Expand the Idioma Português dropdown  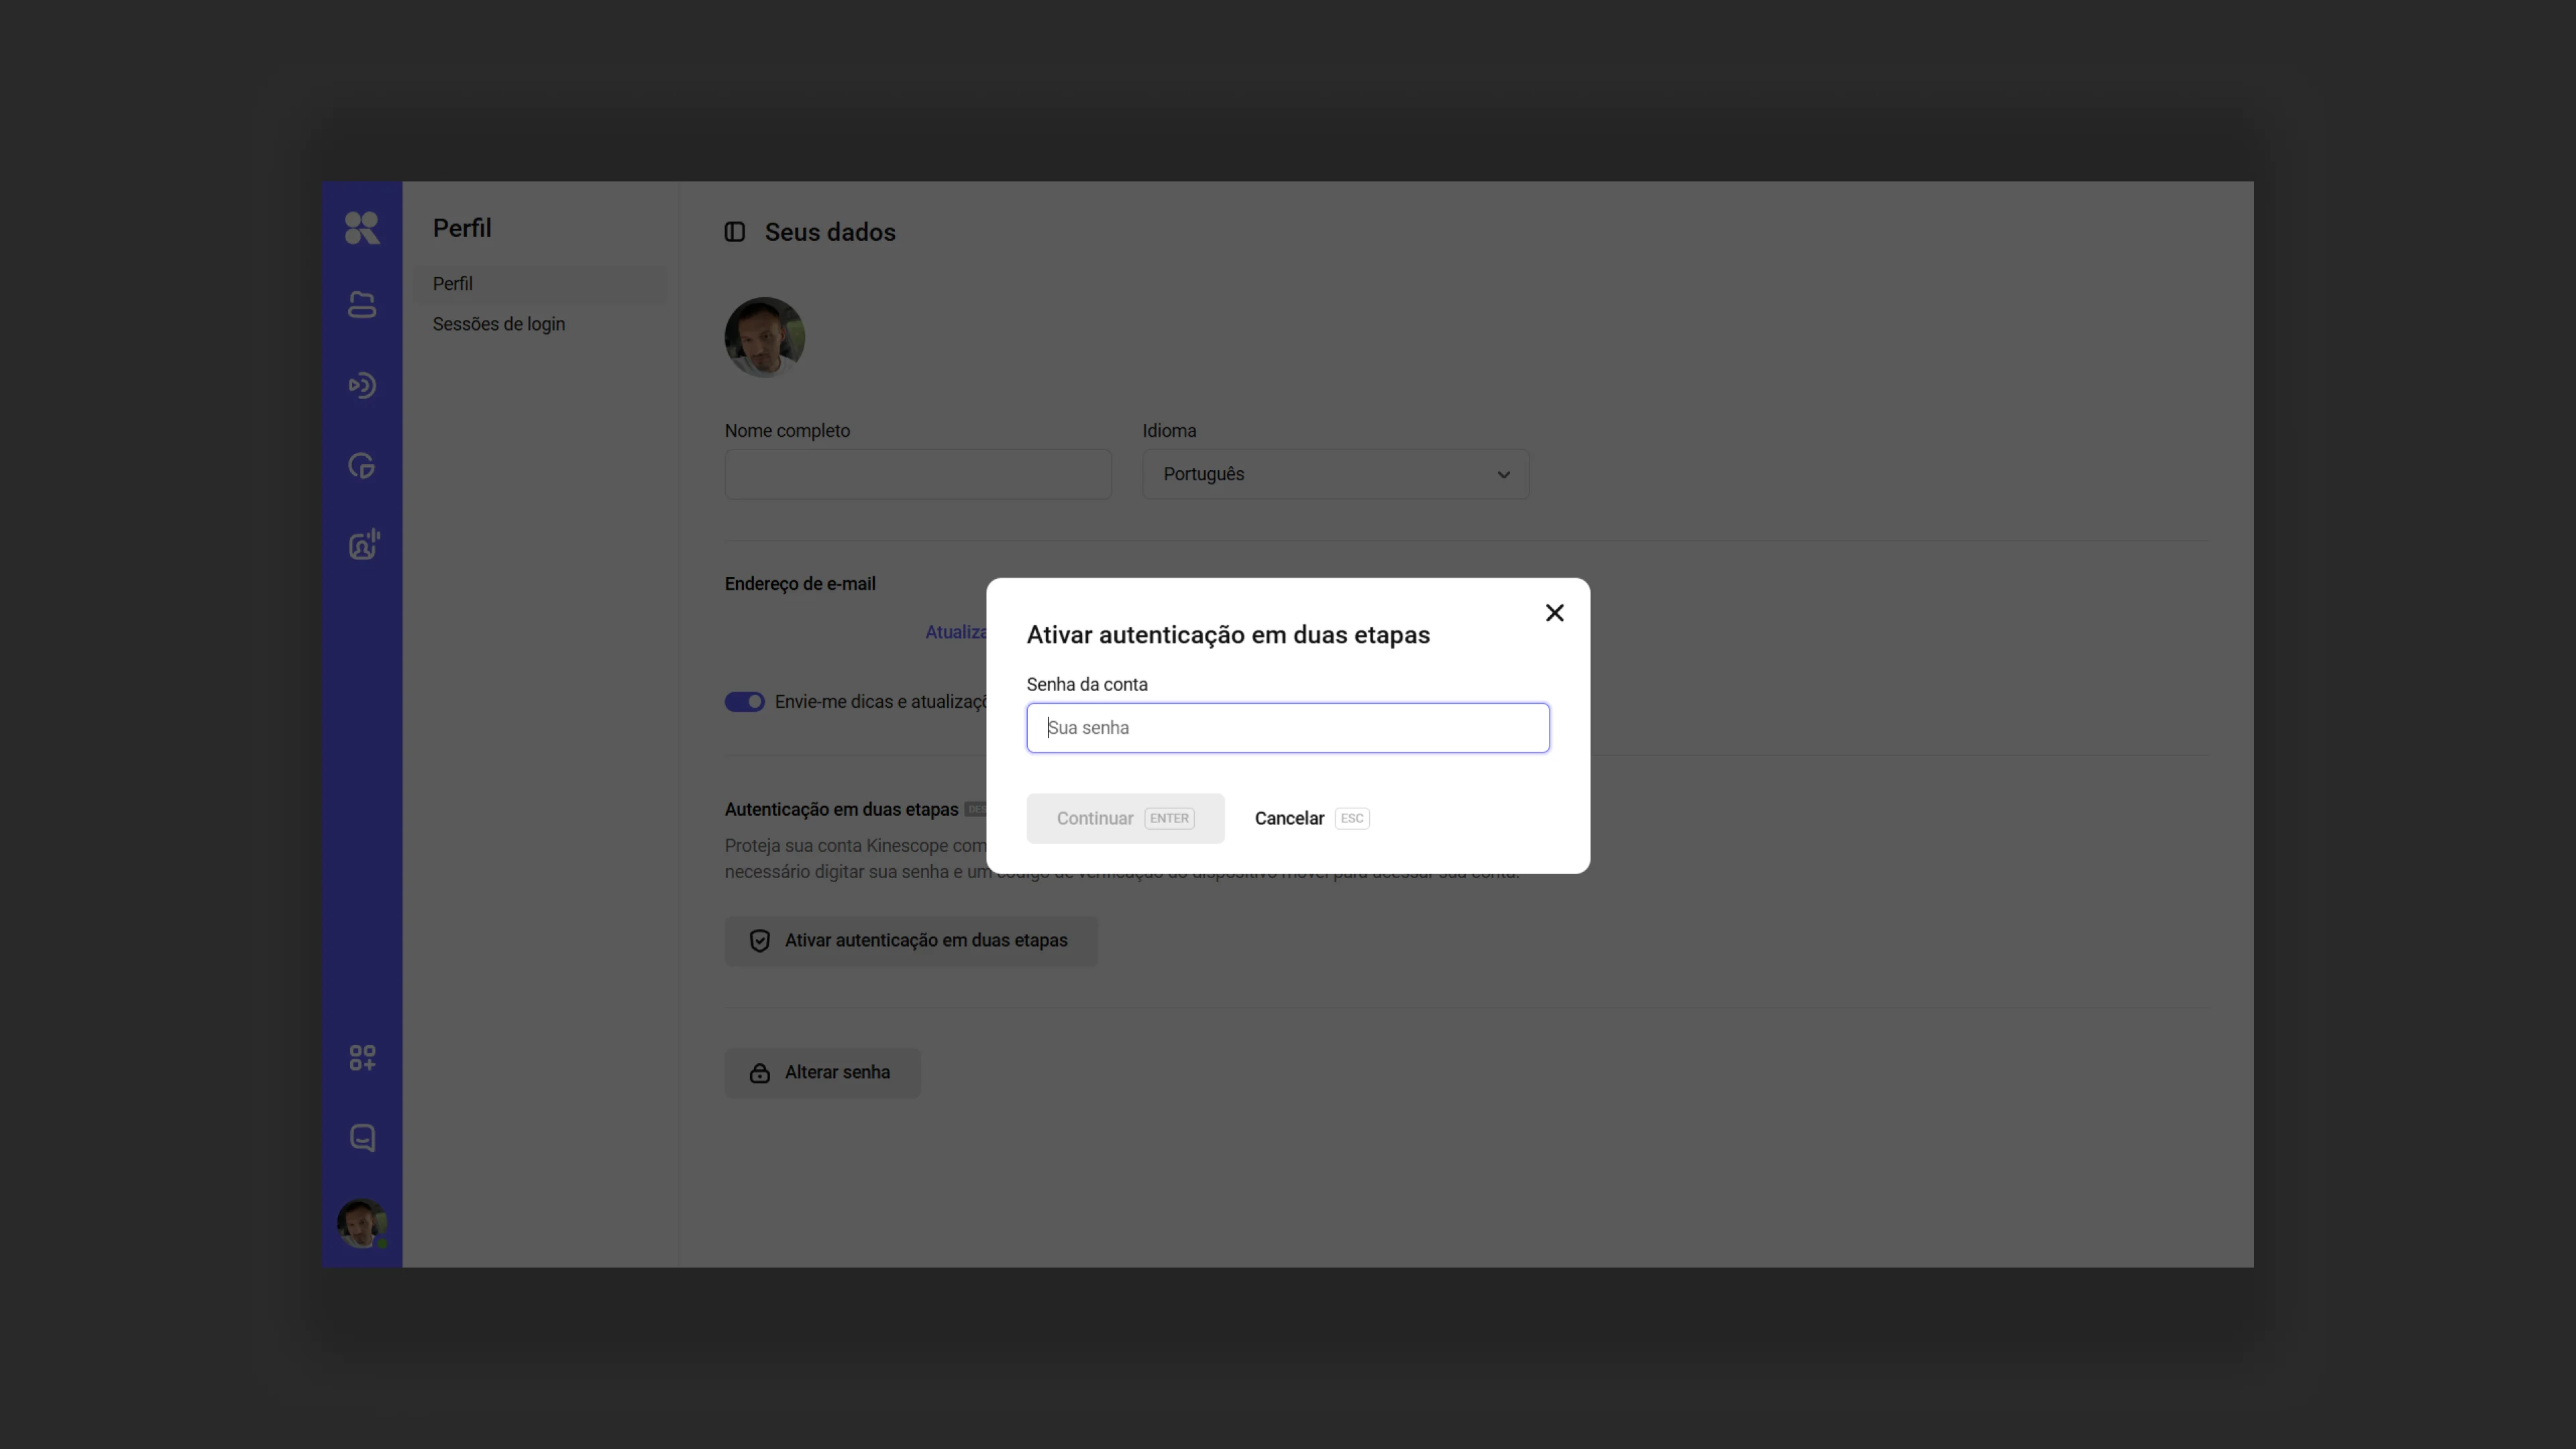click(x=1336, y=474)
